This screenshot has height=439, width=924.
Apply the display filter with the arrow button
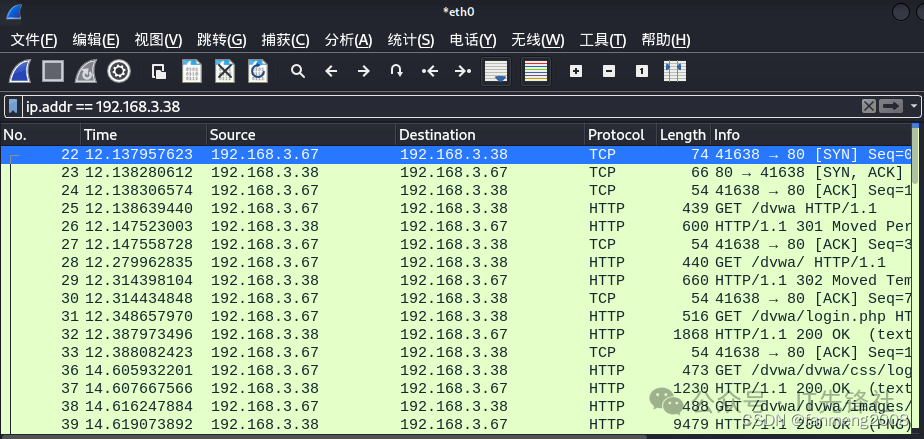pyautogui.click(x=891, y=106)
